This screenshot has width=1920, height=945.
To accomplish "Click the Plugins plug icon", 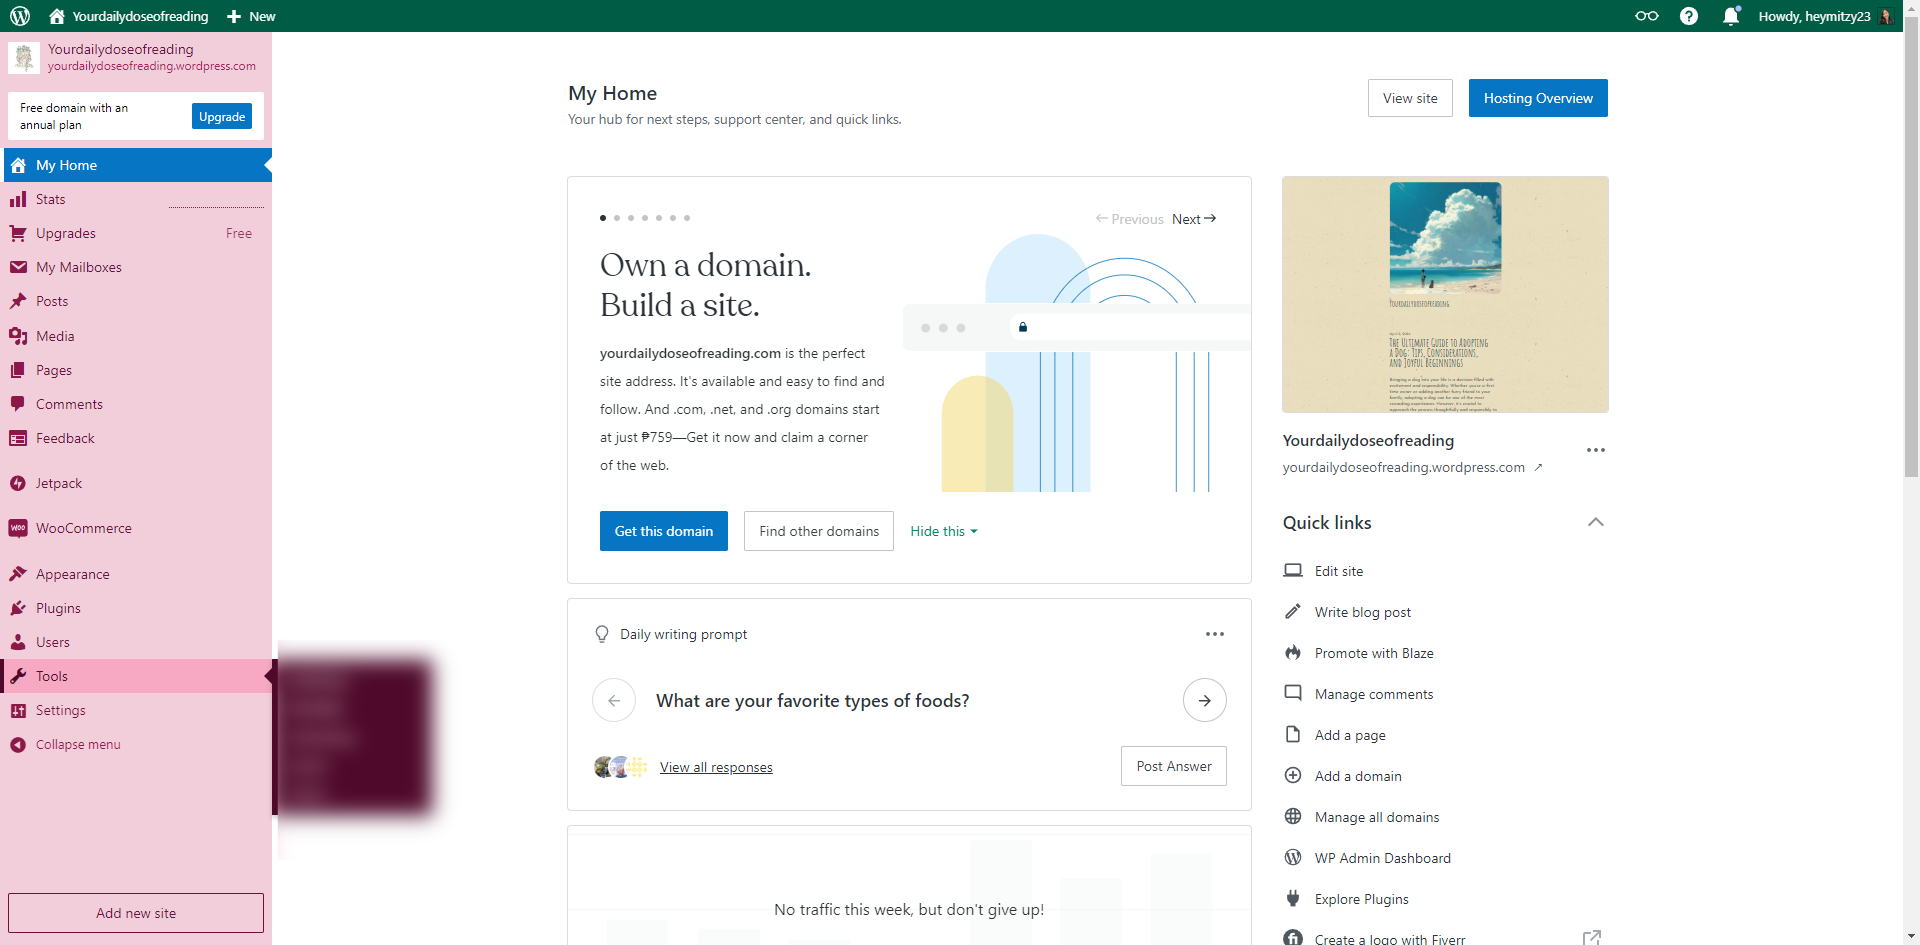I will pos(18,608).
